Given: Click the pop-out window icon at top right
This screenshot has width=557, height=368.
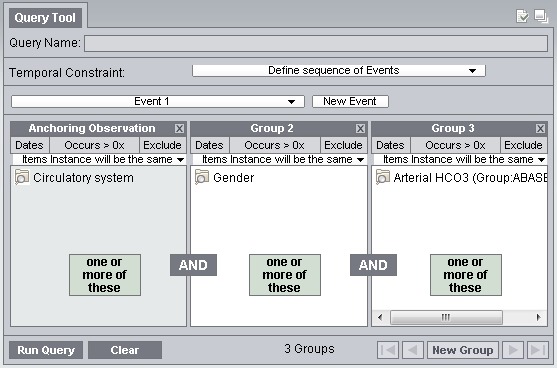Looking at the screenshot, I should [541, 16].
